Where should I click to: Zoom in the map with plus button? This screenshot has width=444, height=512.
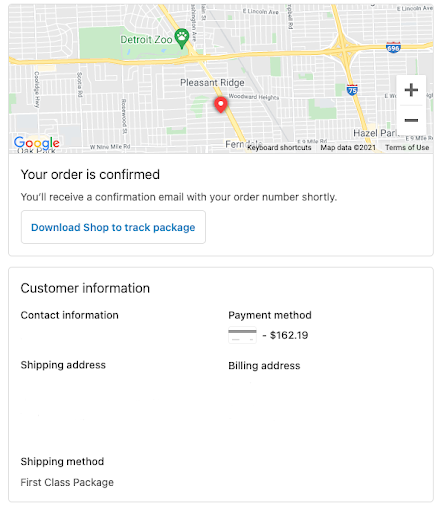tap(411, 90)
